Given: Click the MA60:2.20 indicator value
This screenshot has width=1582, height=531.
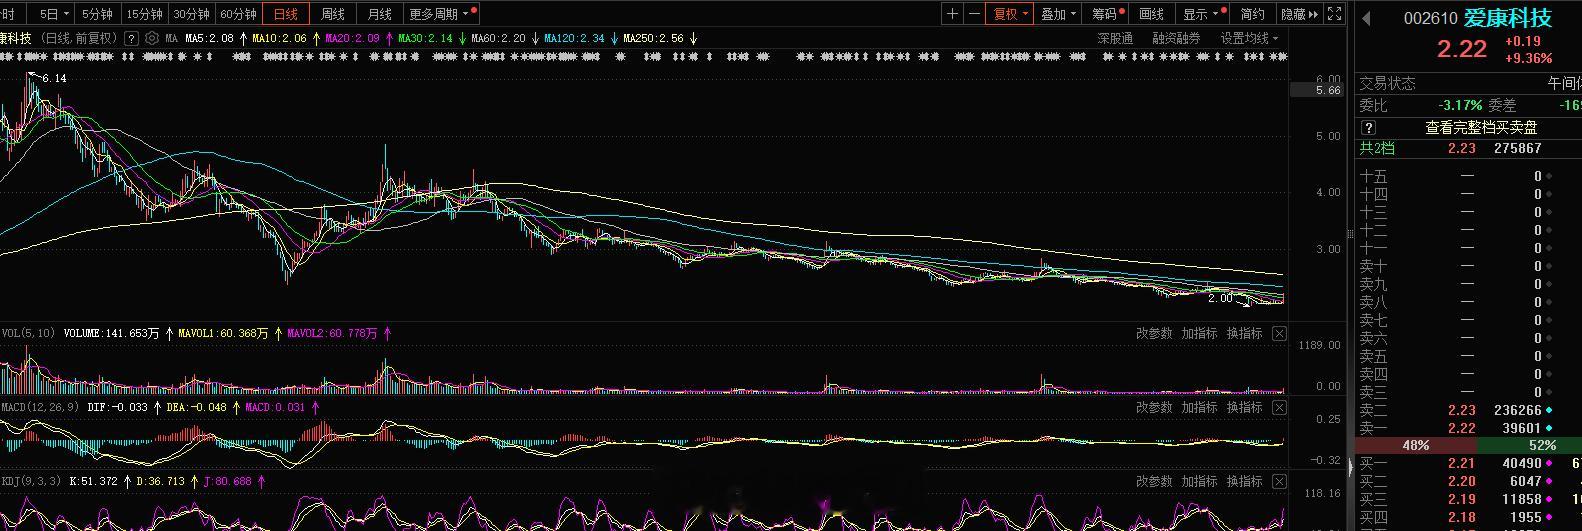Looking at the screenshot, I should (x=498, y=38).
